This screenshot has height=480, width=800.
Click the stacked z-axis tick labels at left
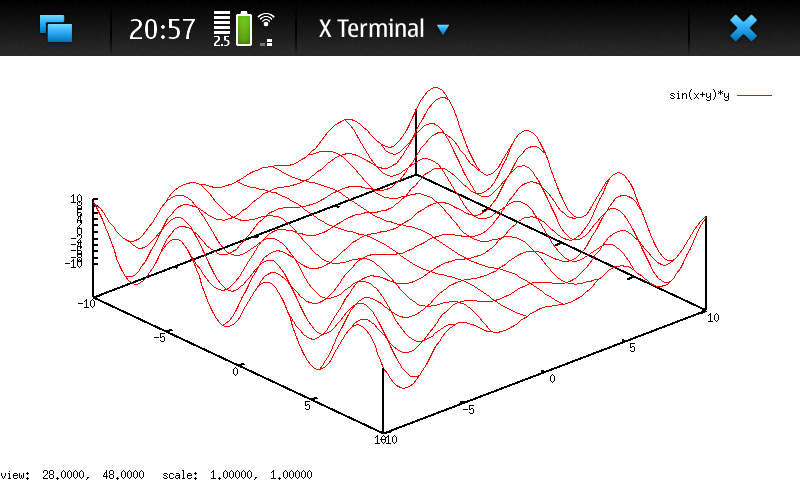[x=76, y=232]
